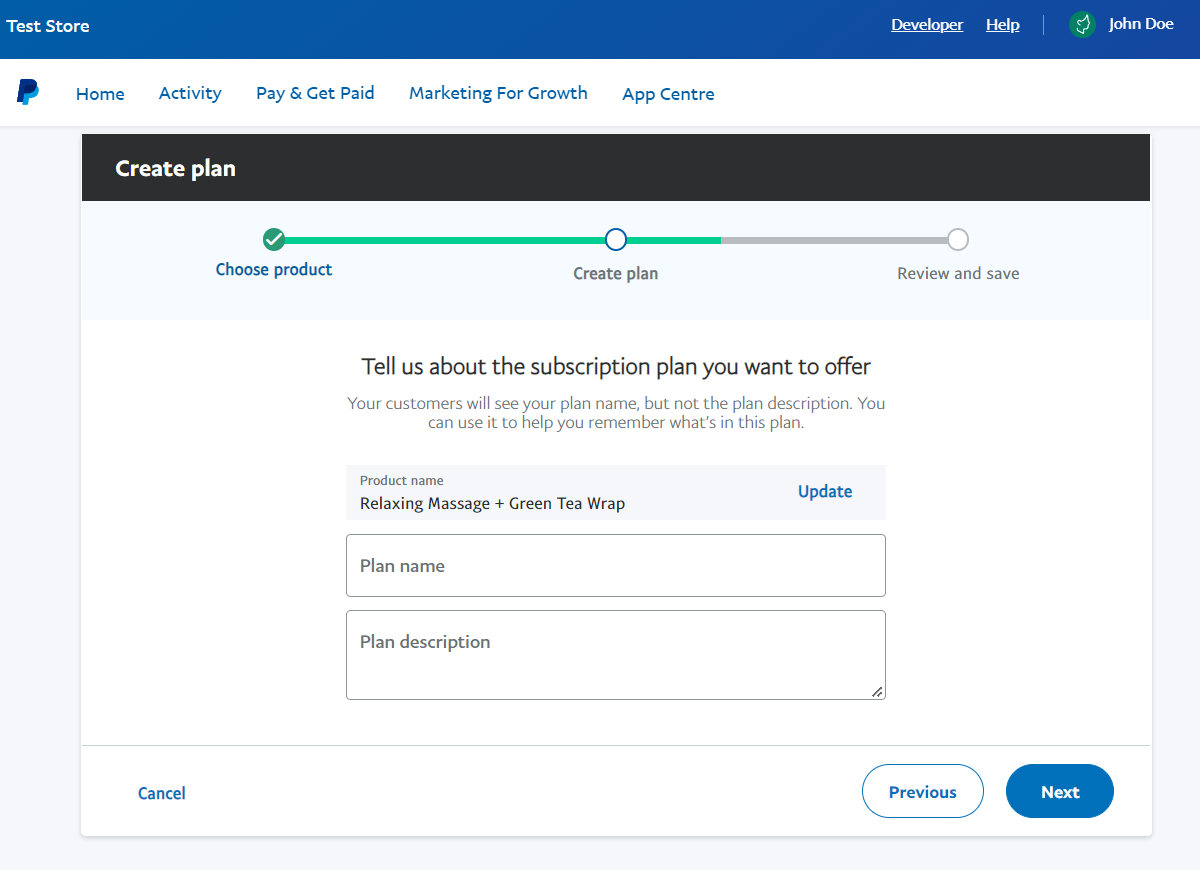Image resolution: width=1200 pixels, height=870 pixels.
Task: Open the App Centre section
Action: pos(668,93)
